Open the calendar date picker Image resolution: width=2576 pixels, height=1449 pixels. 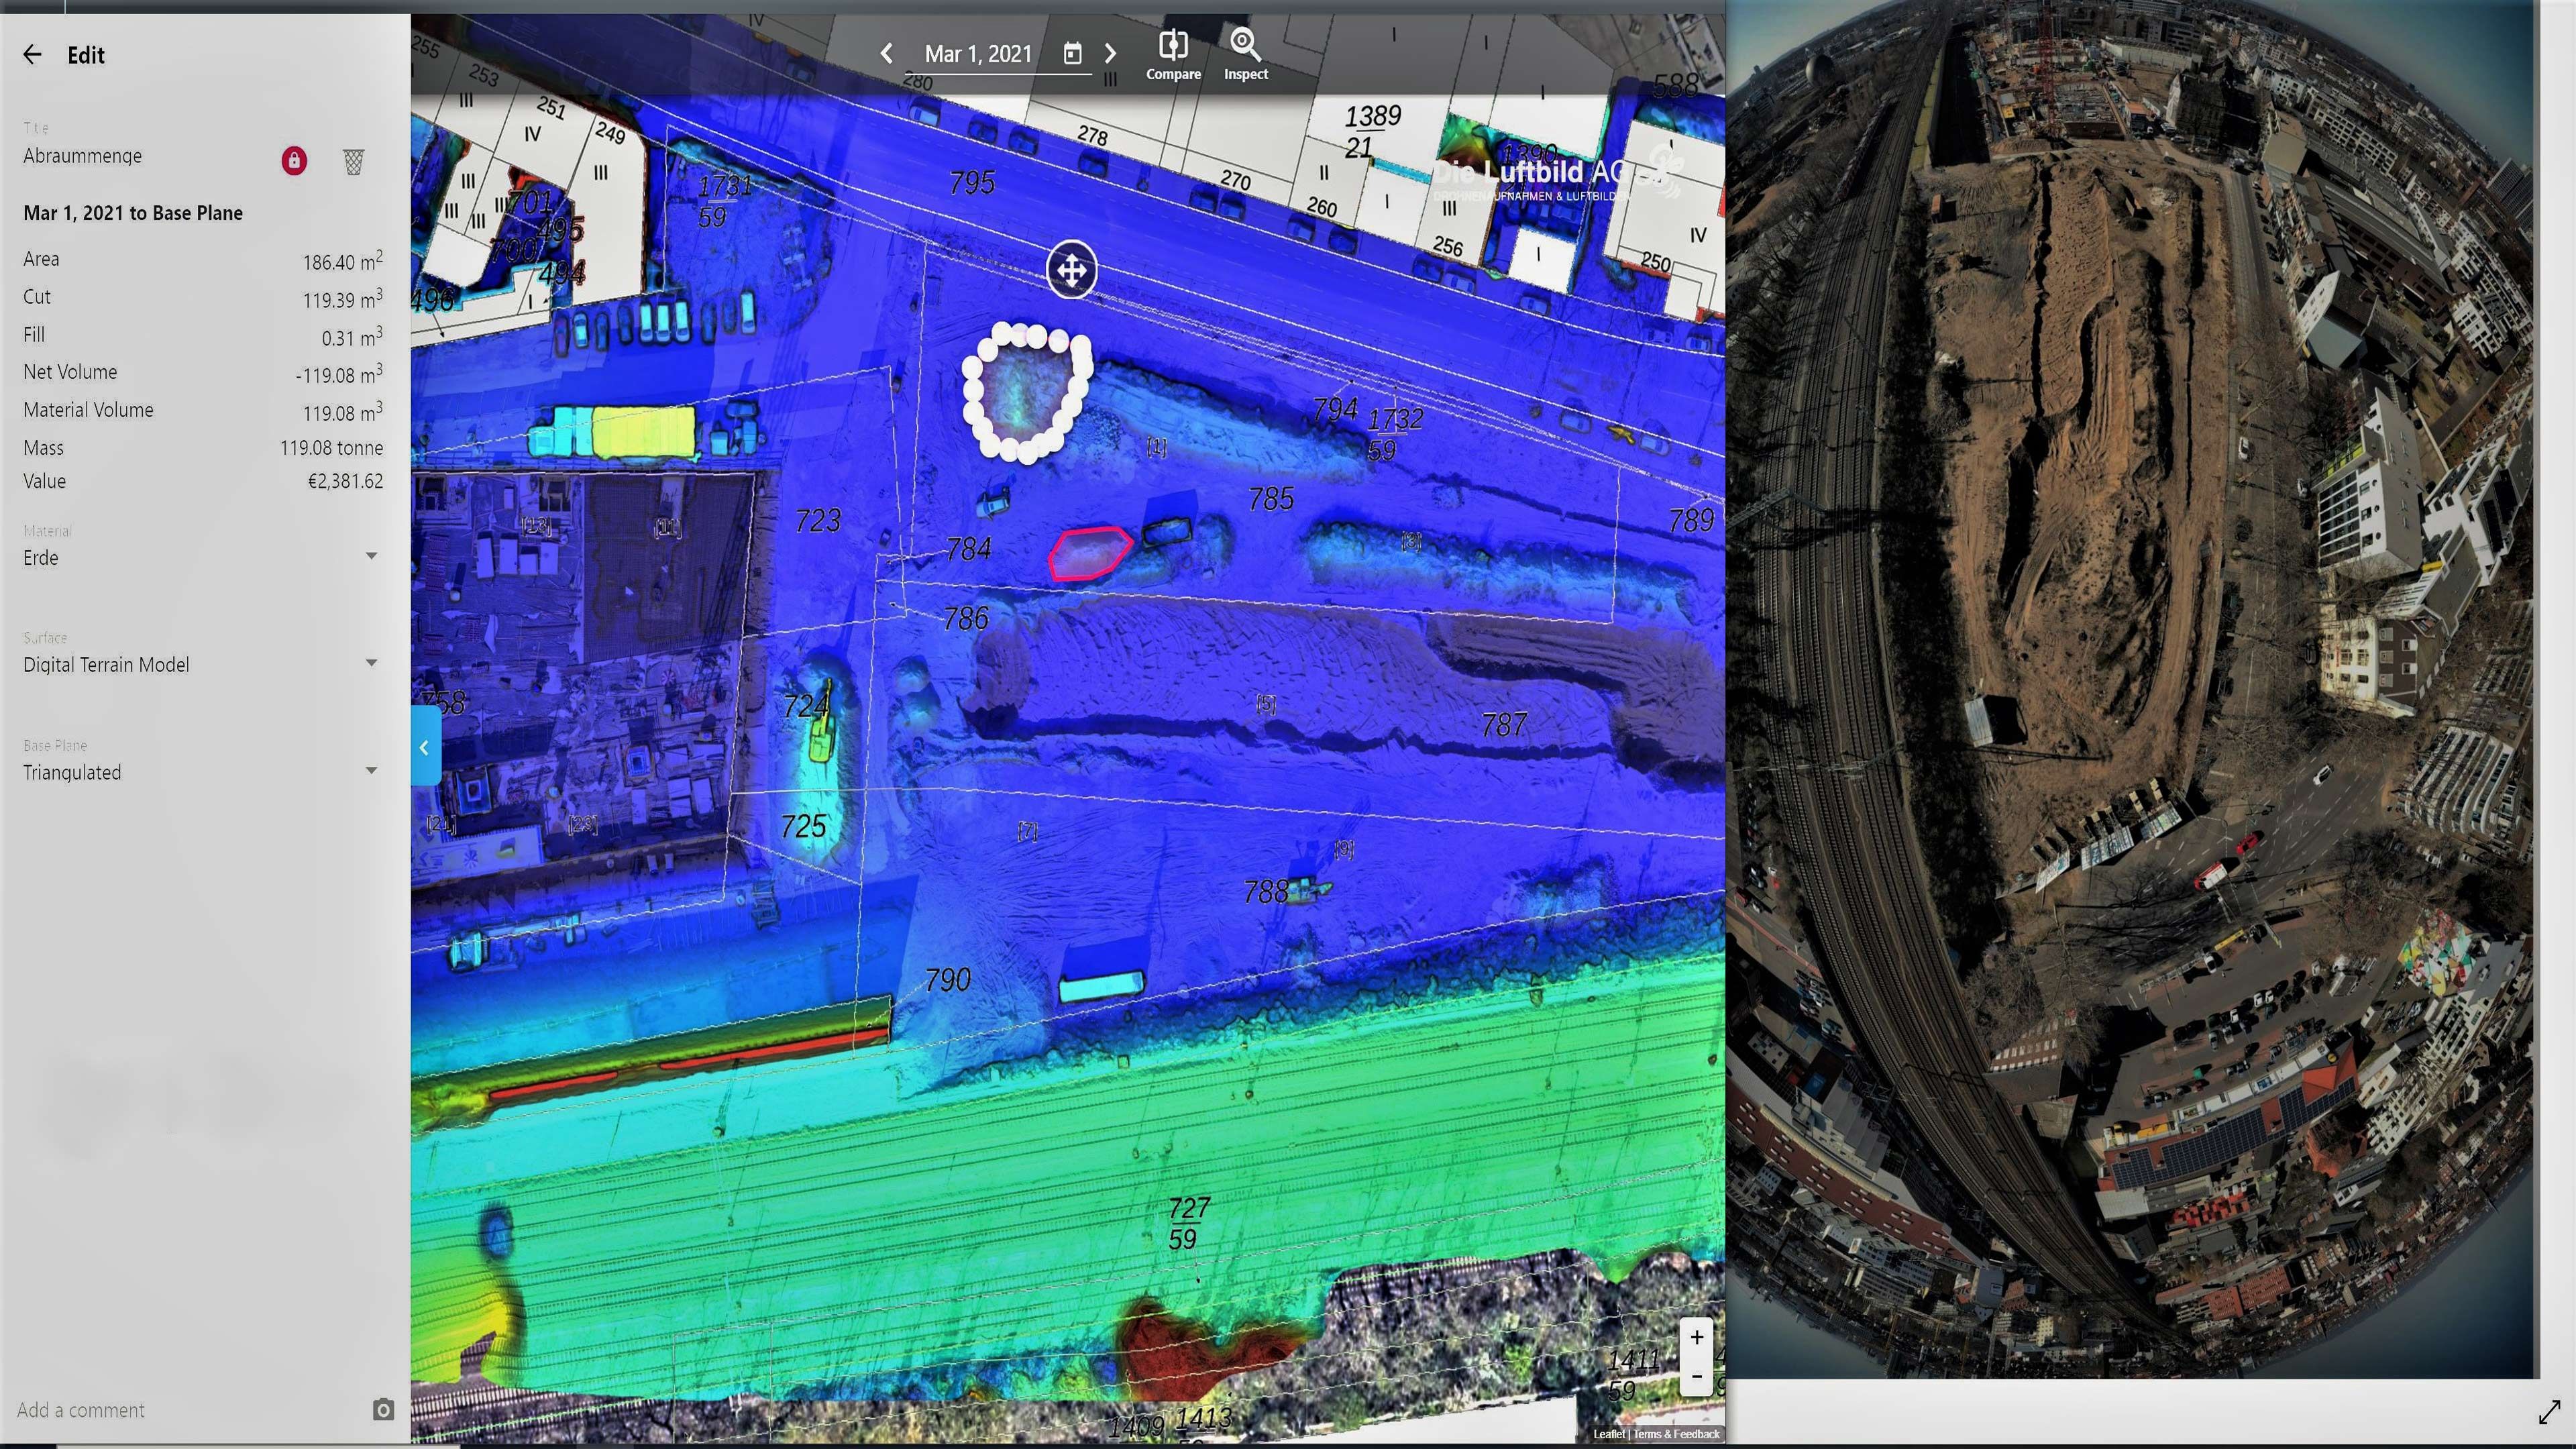[1072, 54]
